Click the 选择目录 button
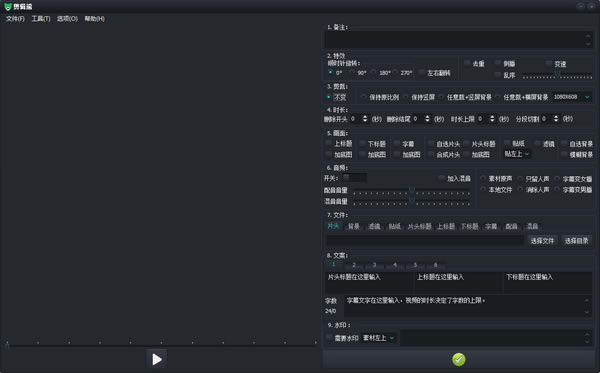The width and height of the screenshot is (600, 373). pos(576,241)
